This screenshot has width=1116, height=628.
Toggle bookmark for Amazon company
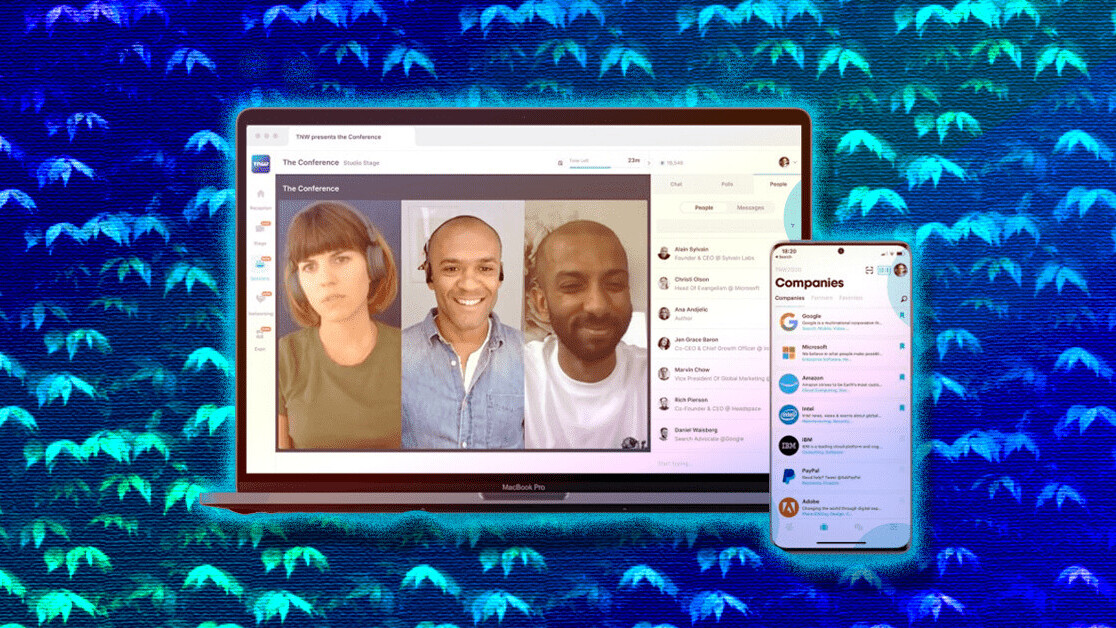pos(901,378)
